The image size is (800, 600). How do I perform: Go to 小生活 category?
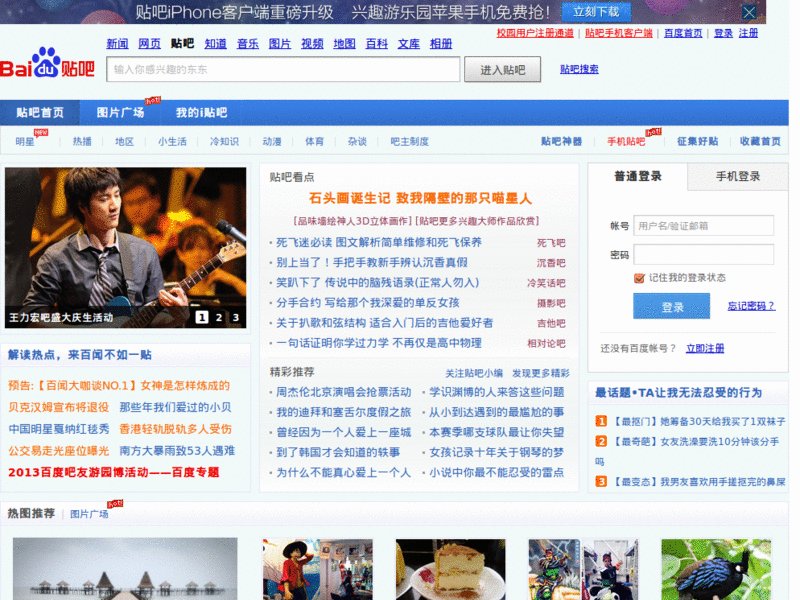click(x=172, y=141)
